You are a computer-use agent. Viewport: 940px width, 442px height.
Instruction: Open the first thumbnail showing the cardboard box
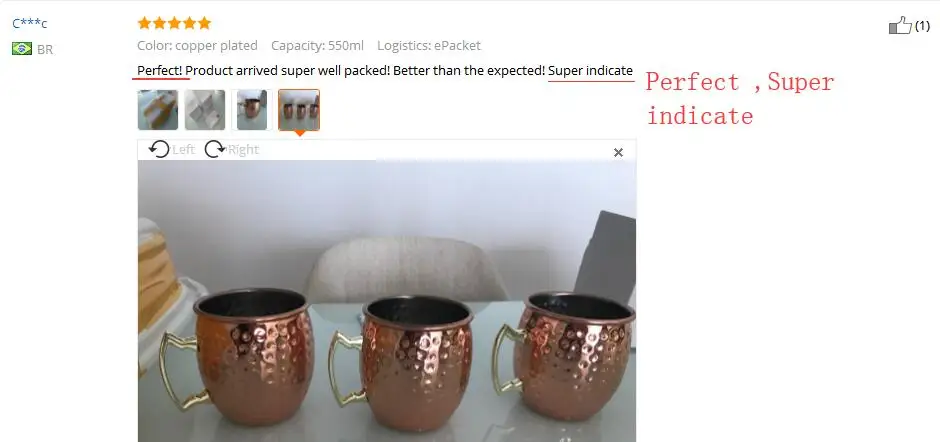pos(158,110)
